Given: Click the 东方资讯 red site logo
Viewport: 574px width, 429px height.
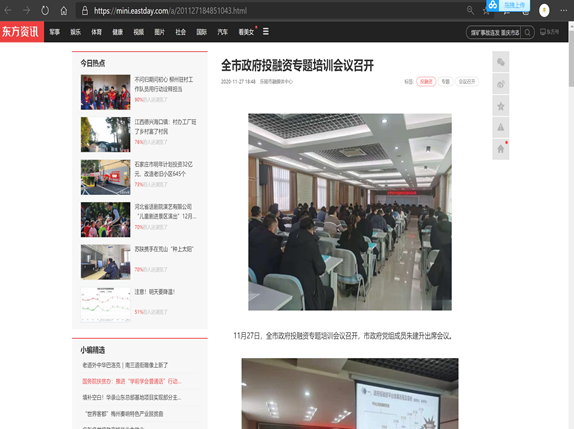Looking at the screenshot, I should pyautogui.click(x=22, y=31).
